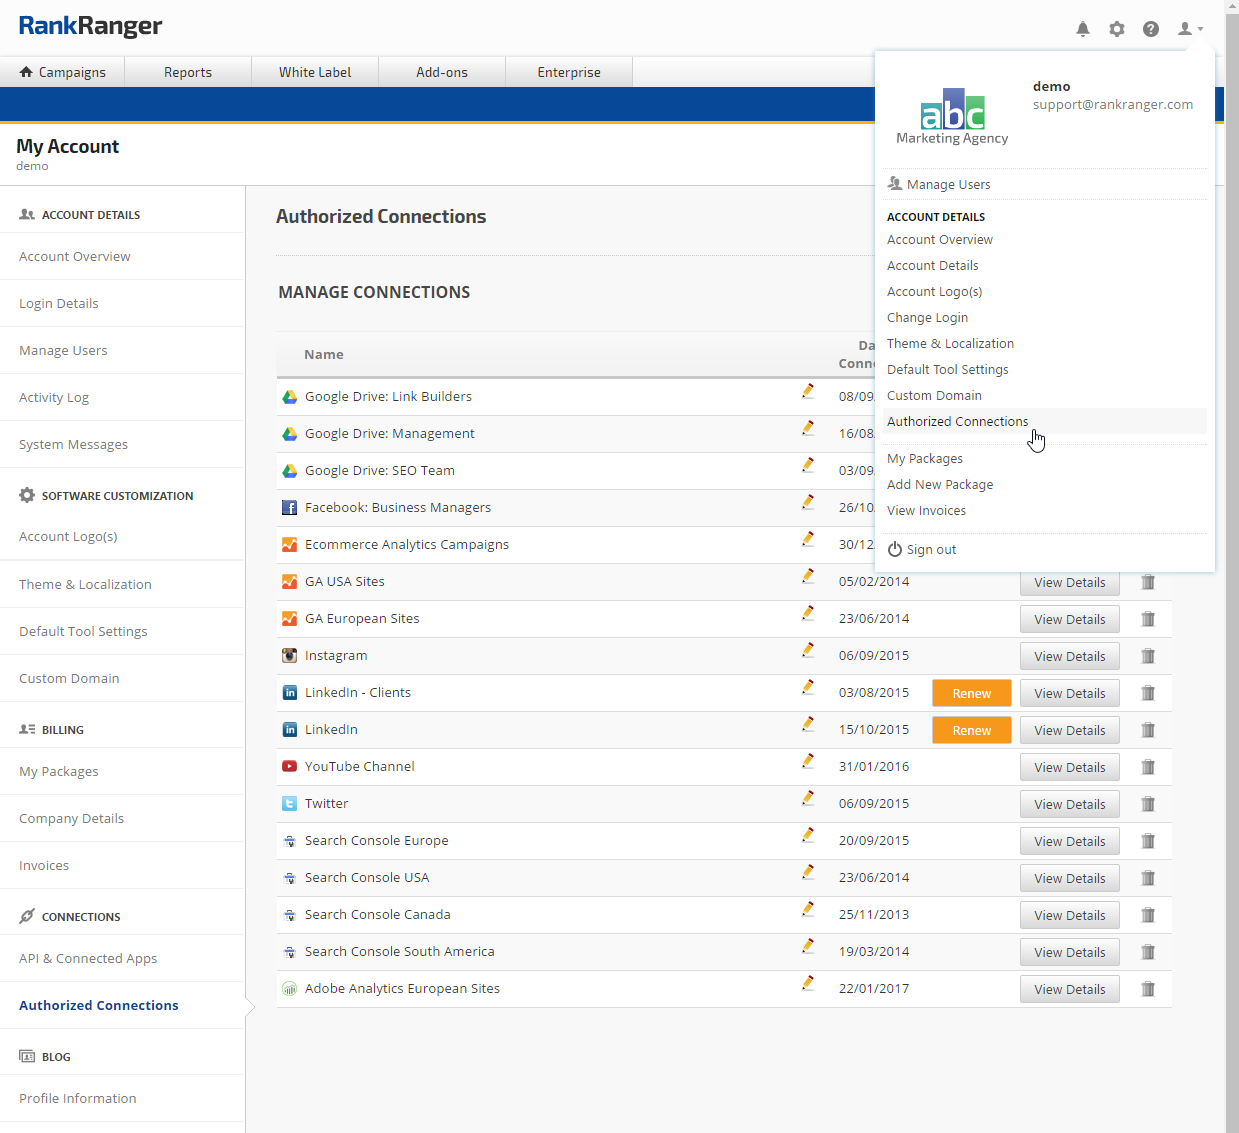Remove the Adobe Analytics European Sites connection
This screenshot has height=1133, width=1239.
tap(1148, 989)
